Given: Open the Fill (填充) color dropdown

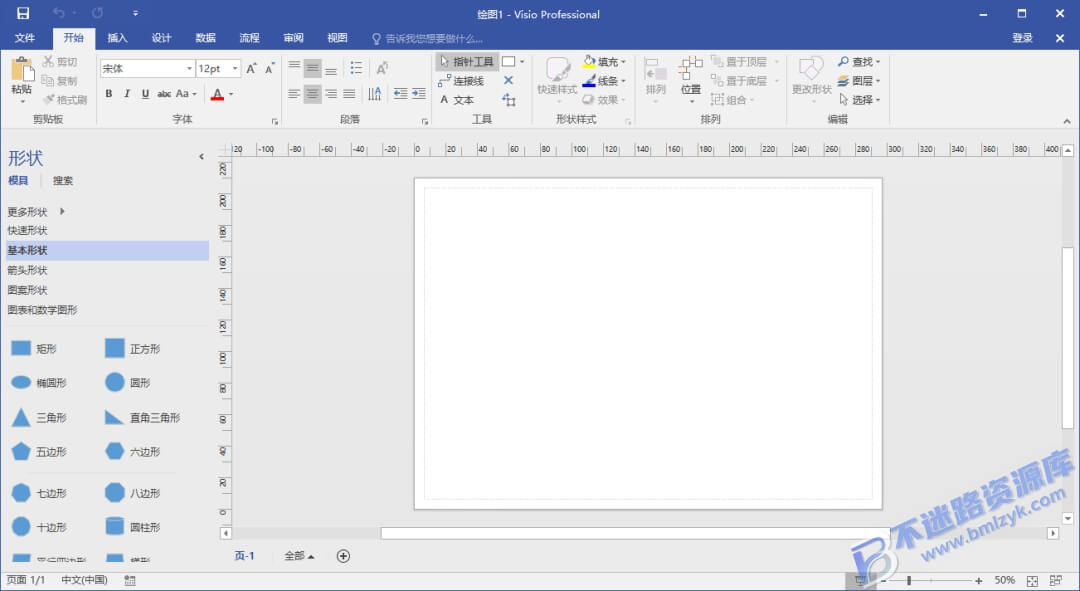Looking at the screenshot, I should tap(623, 62).
